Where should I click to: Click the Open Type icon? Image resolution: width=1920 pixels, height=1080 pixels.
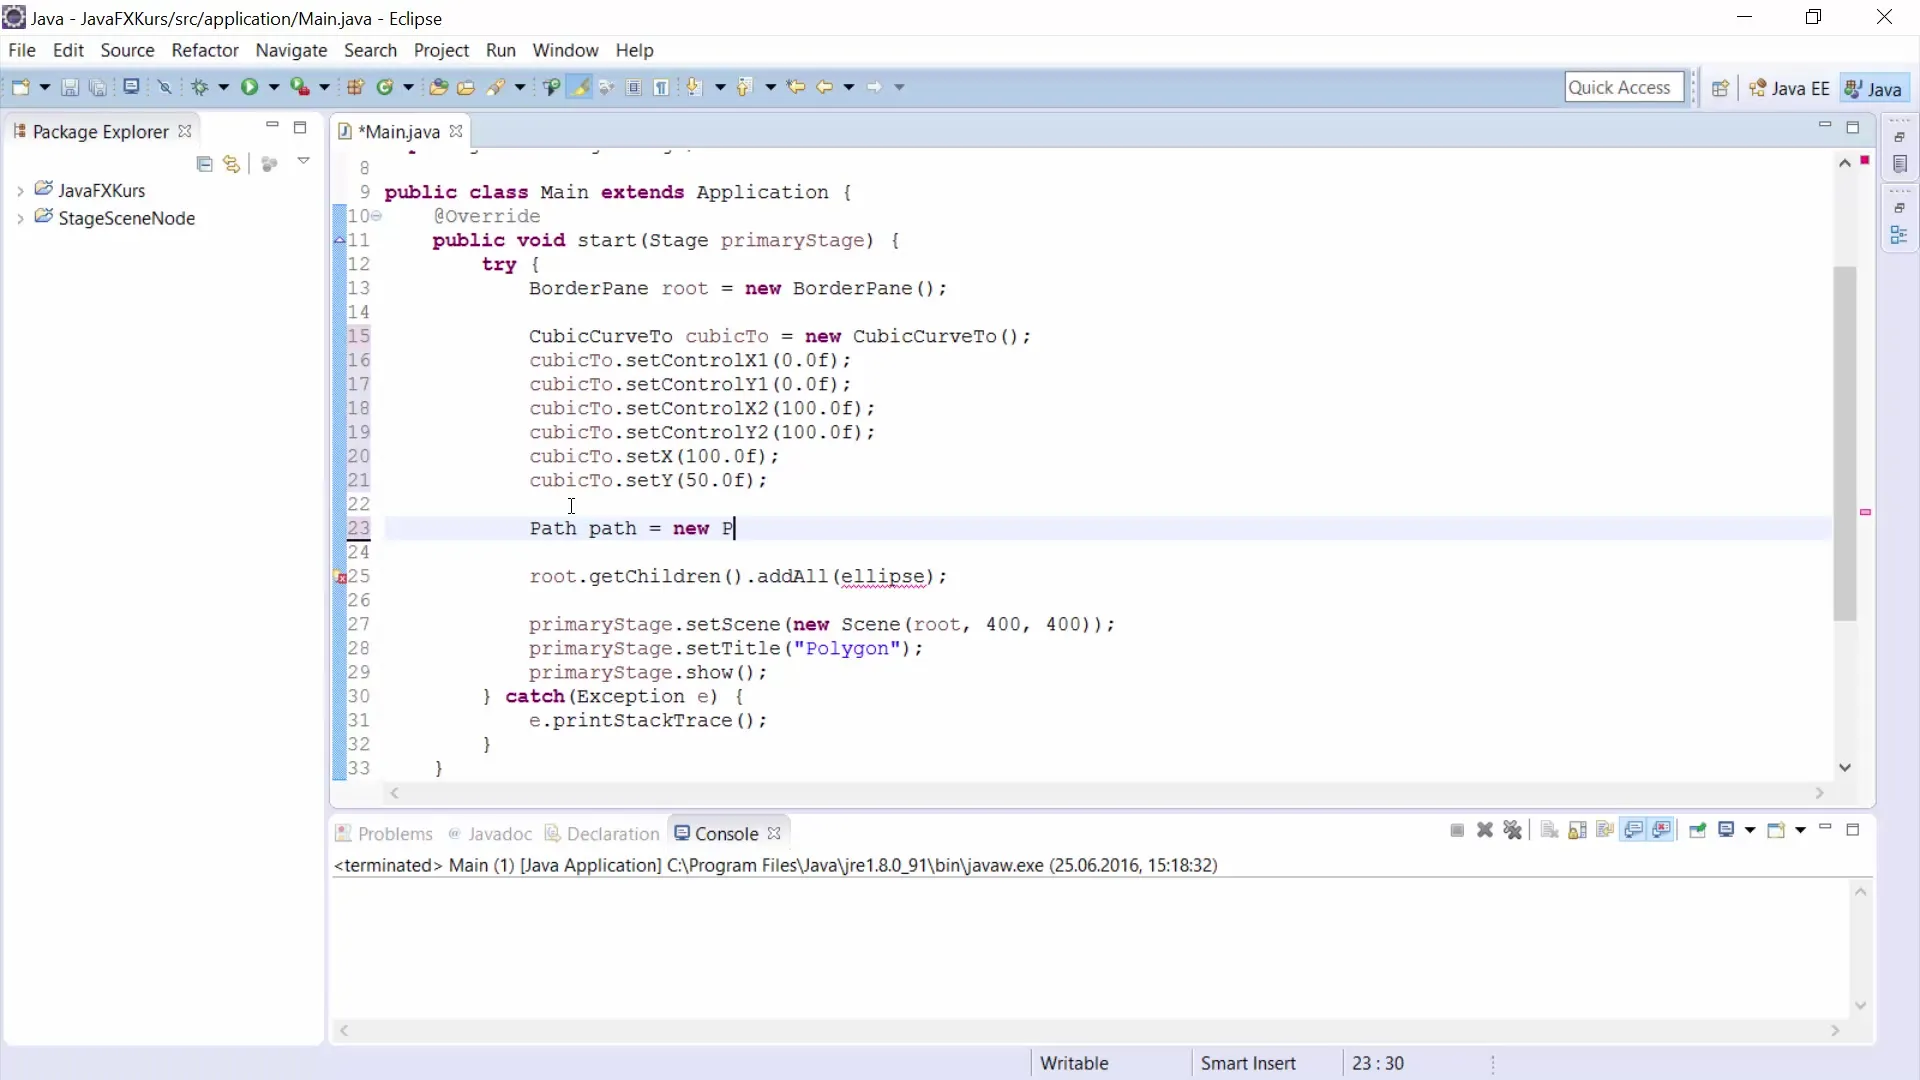click(x=438, y=87)
